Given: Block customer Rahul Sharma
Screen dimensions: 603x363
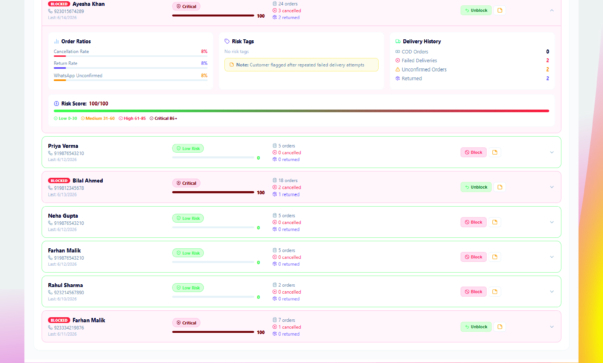Looking at the screenshot, I should coord(473,291).
